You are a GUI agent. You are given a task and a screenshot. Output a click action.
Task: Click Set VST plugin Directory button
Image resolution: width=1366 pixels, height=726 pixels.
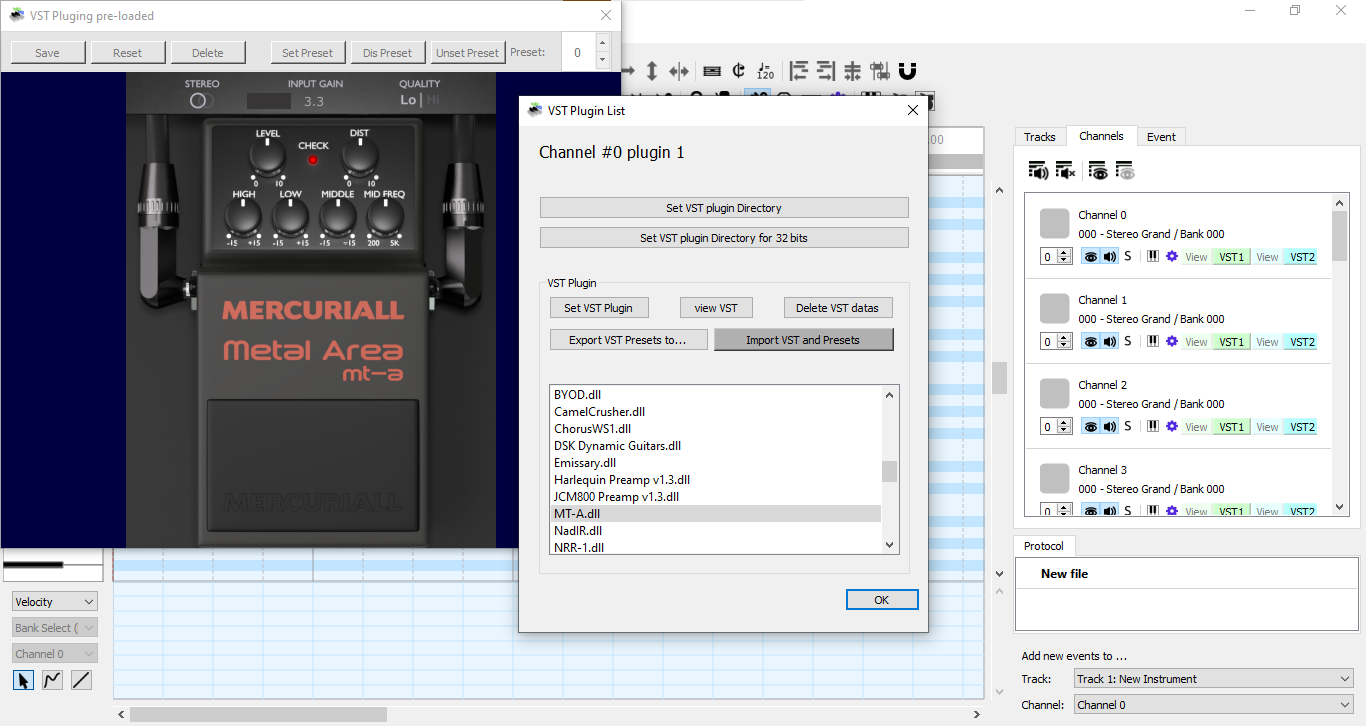pos(724,208)
